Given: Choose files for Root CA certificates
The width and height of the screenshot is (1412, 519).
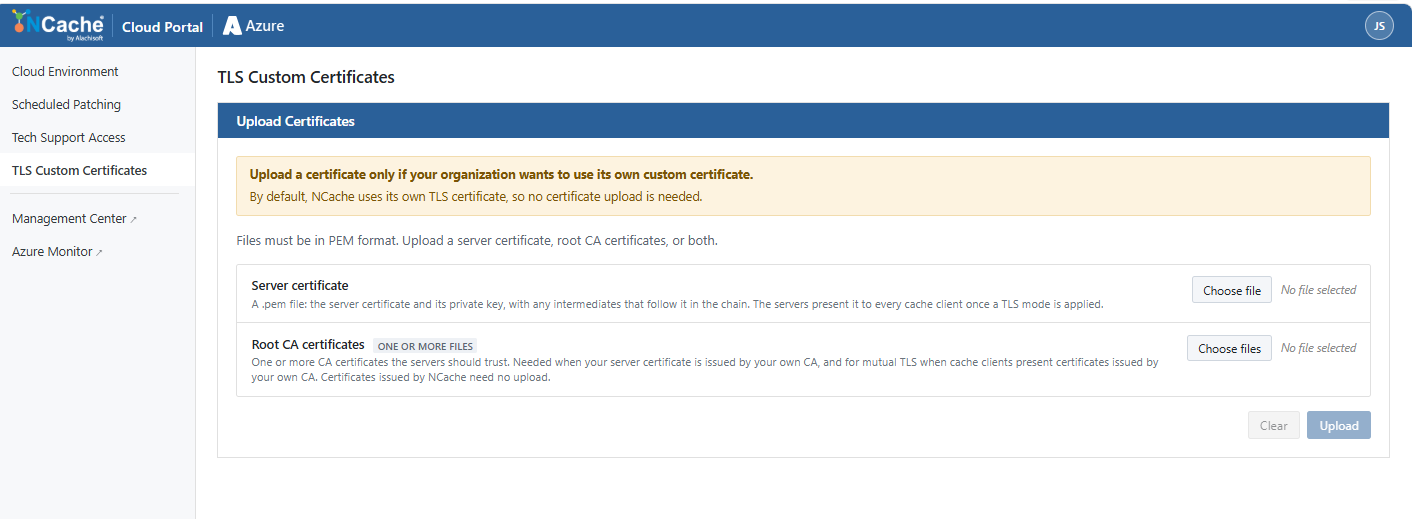Looking at the screenshot, I should (1230, 348).
